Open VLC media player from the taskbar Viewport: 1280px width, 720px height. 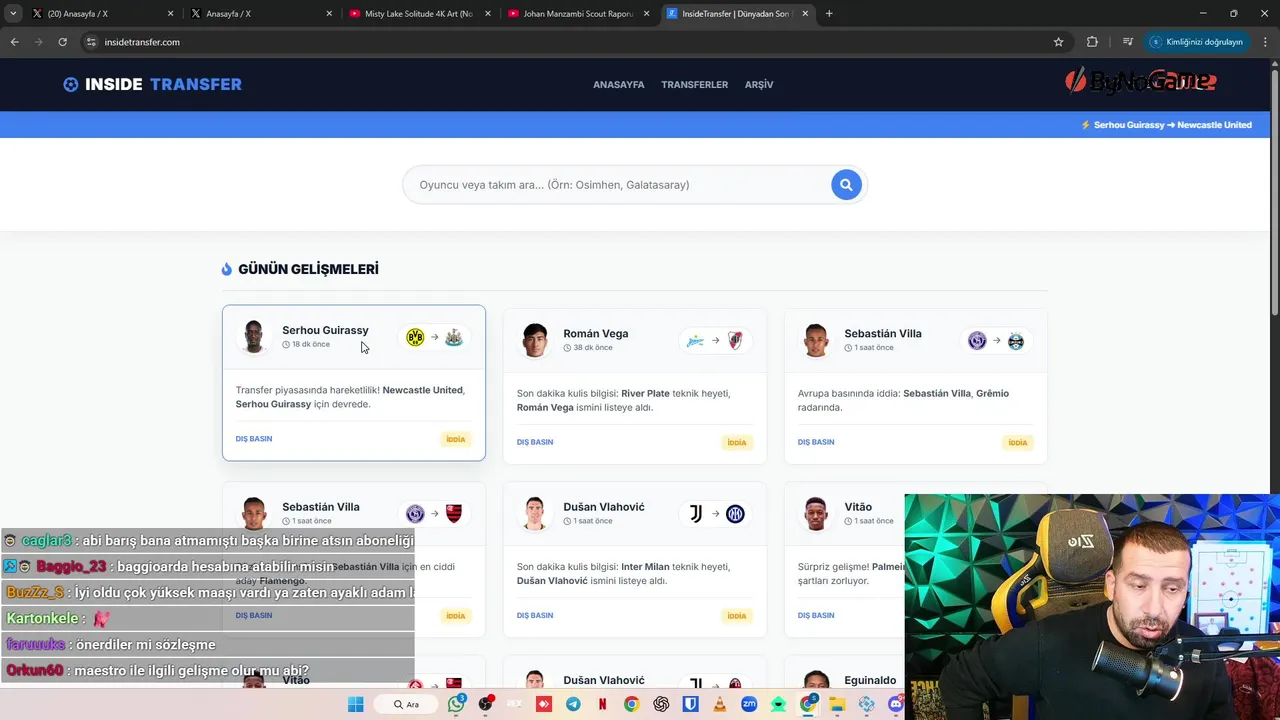coord(719,704)
